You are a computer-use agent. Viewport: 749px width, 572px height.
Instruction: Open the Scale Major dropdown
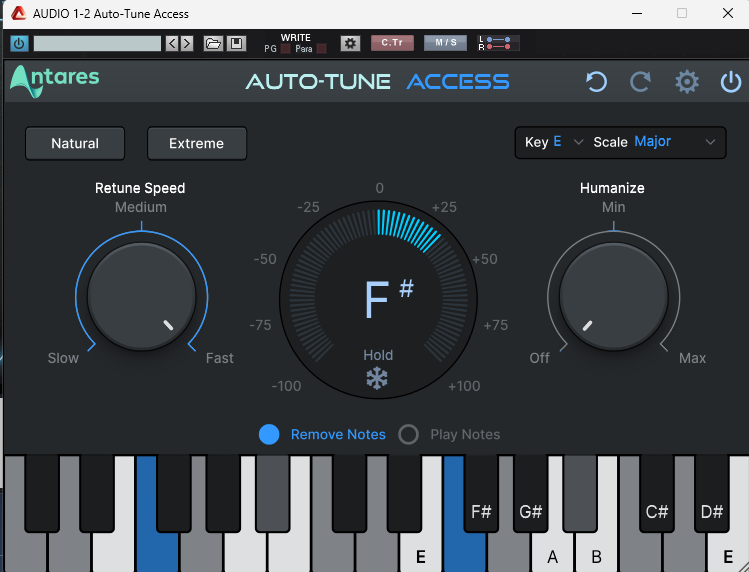[654, 142]
